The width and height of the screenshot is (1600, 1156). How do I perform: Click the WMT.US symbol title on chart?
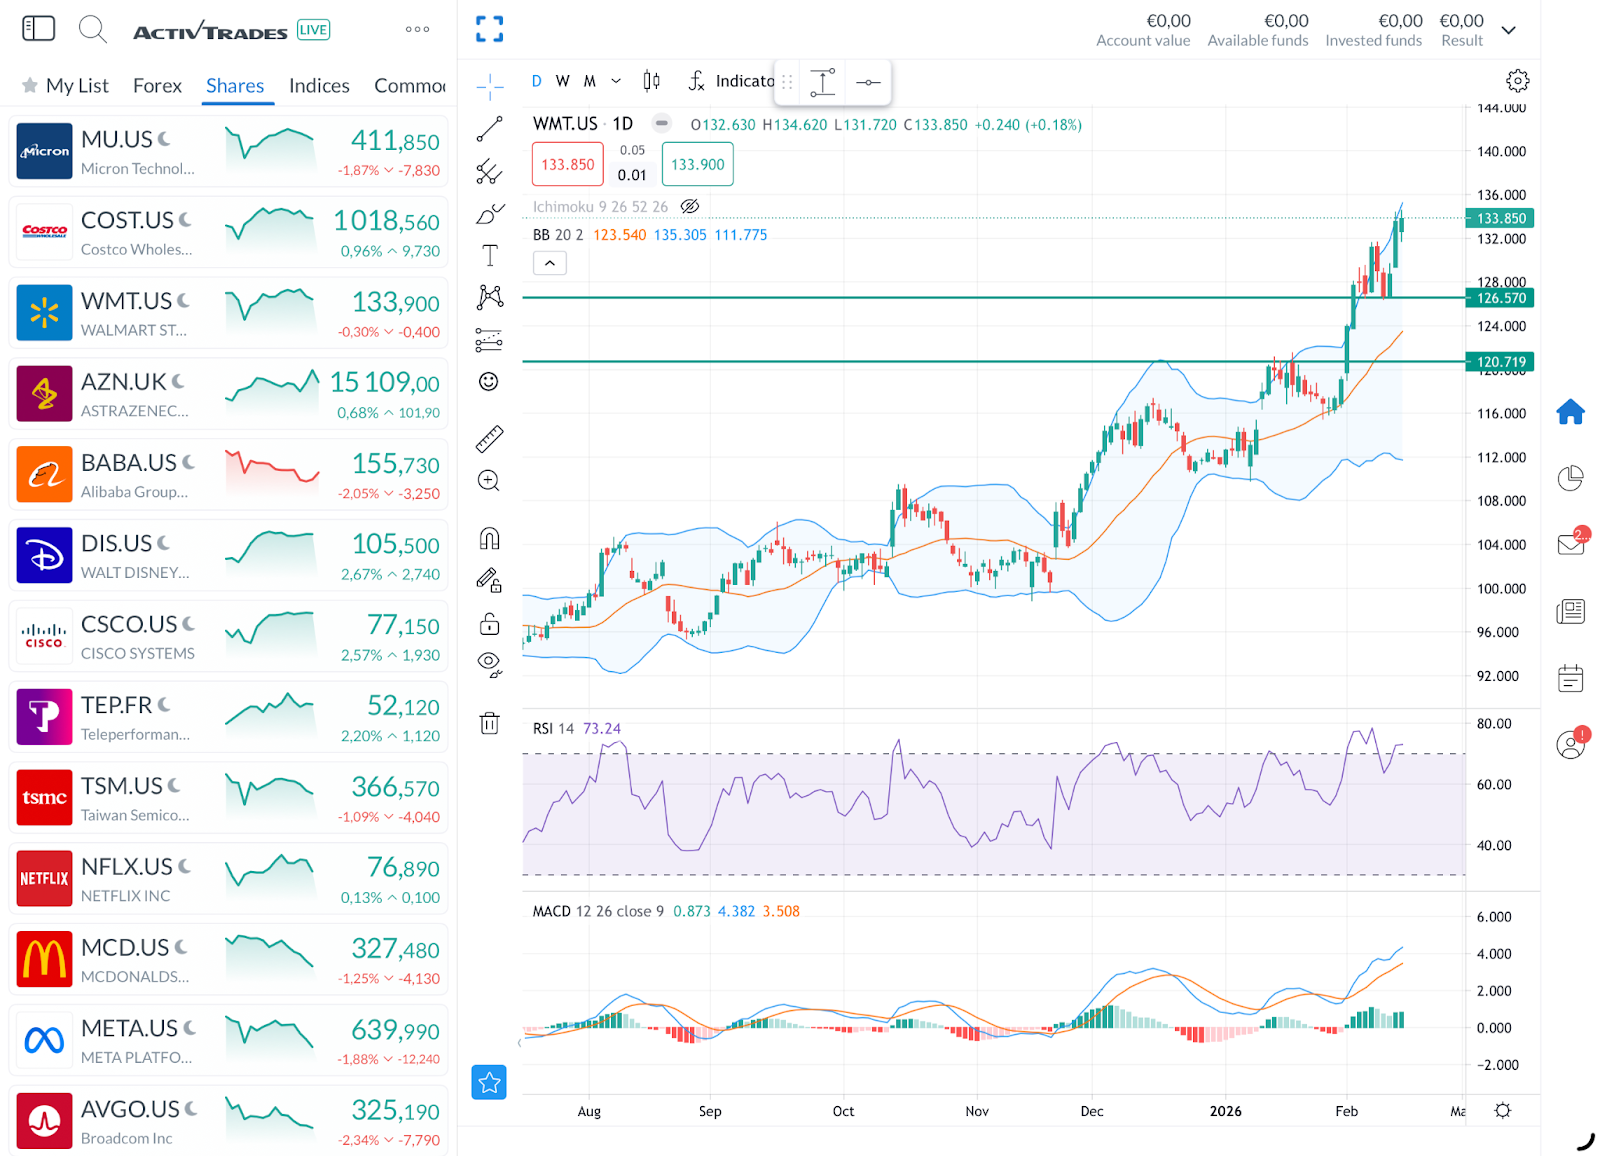coord(565,124)
